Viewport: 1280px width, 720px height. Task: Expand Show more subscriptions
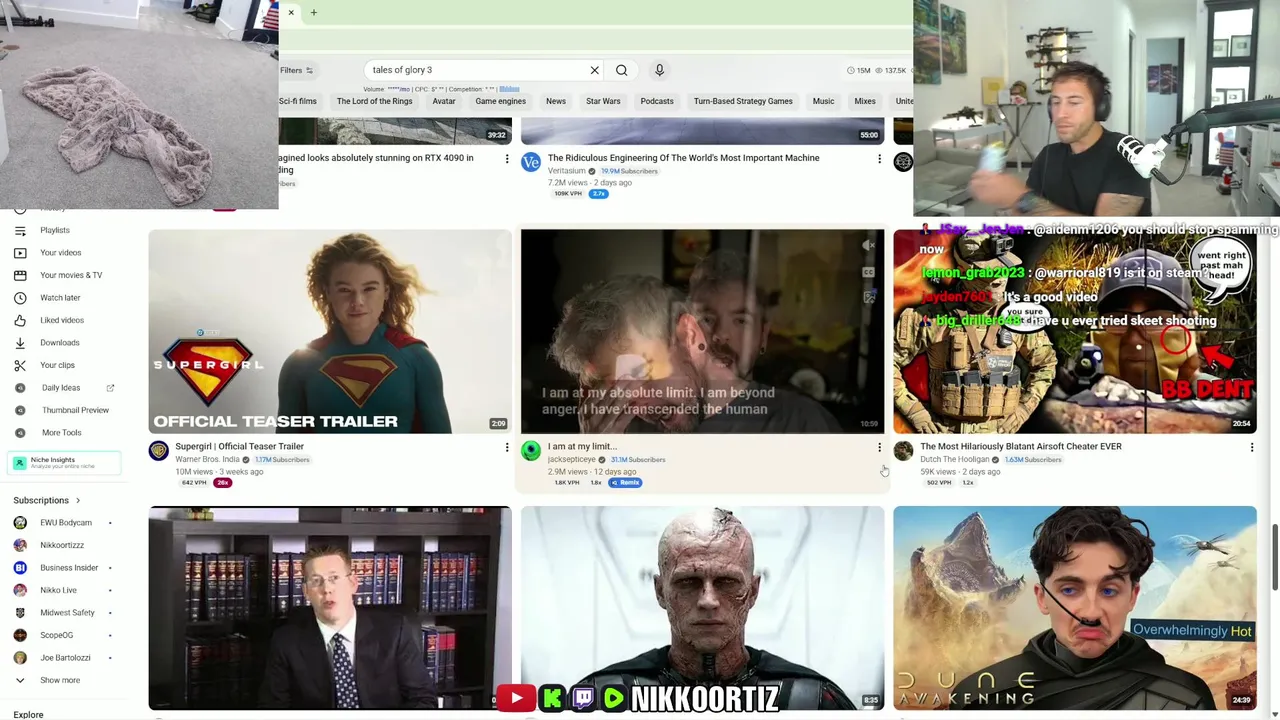coord(60,680)
